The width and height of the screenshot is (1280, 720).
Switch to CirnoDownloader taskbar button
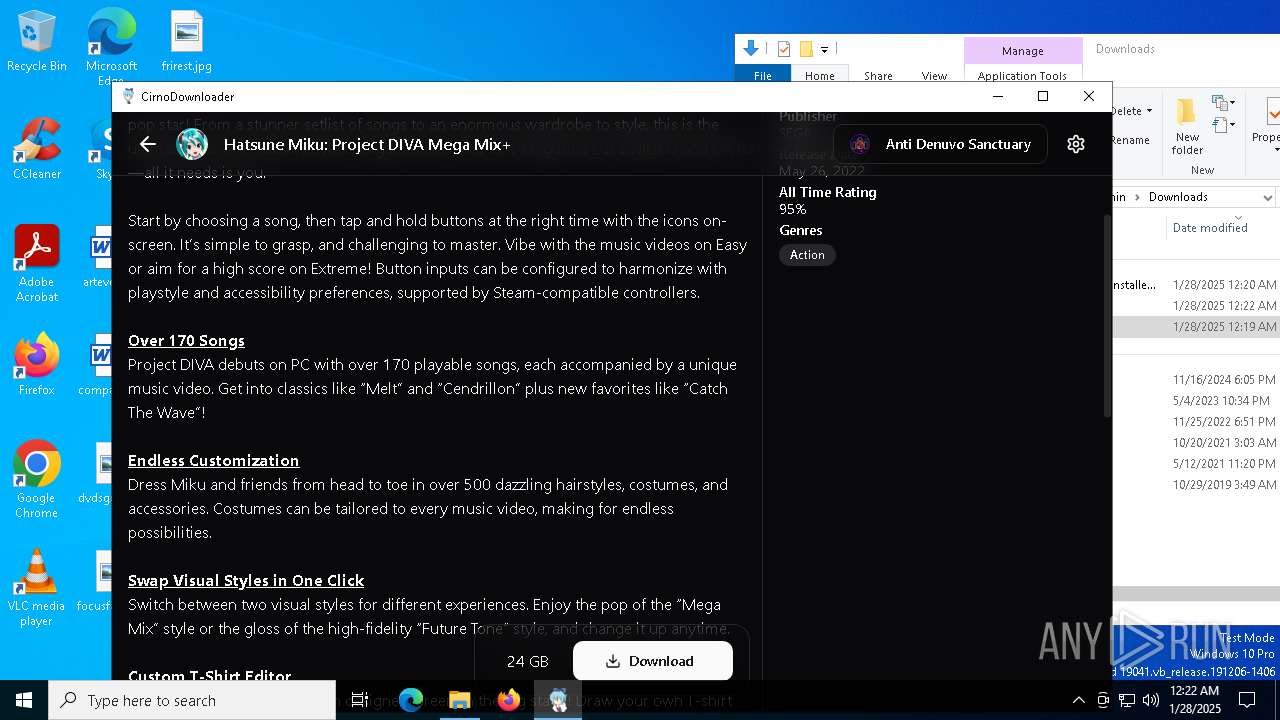[559, 700]
